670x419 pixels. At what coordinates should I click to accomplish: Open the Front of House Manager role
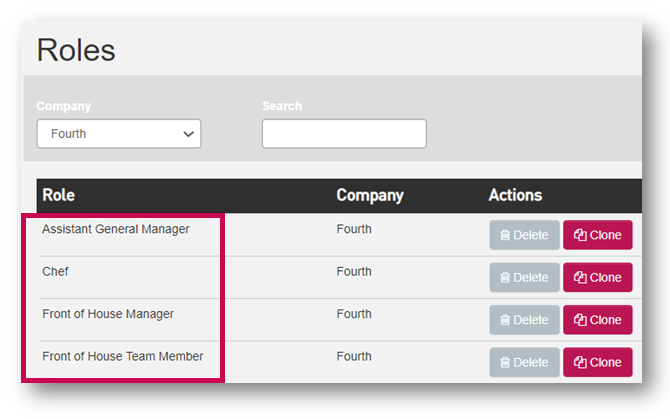point(108,314)
